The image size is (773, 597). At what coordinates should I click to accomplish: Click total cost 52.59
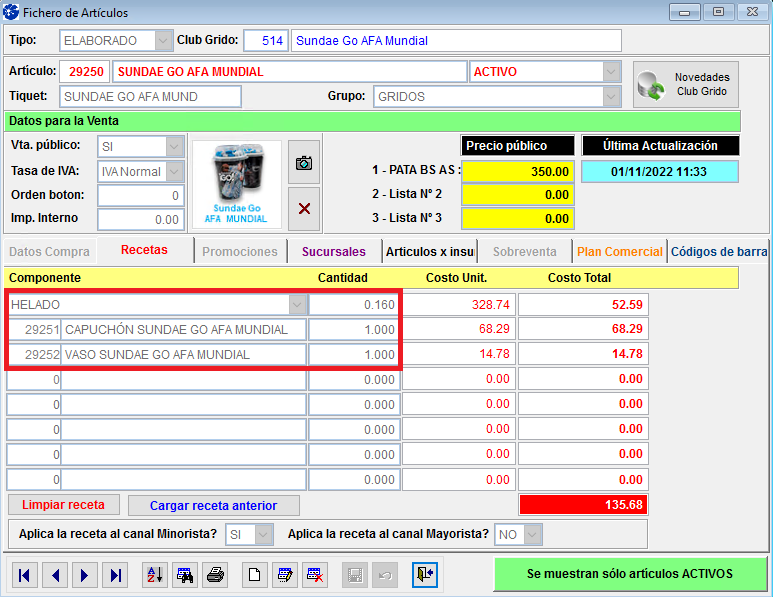(583, 305)
